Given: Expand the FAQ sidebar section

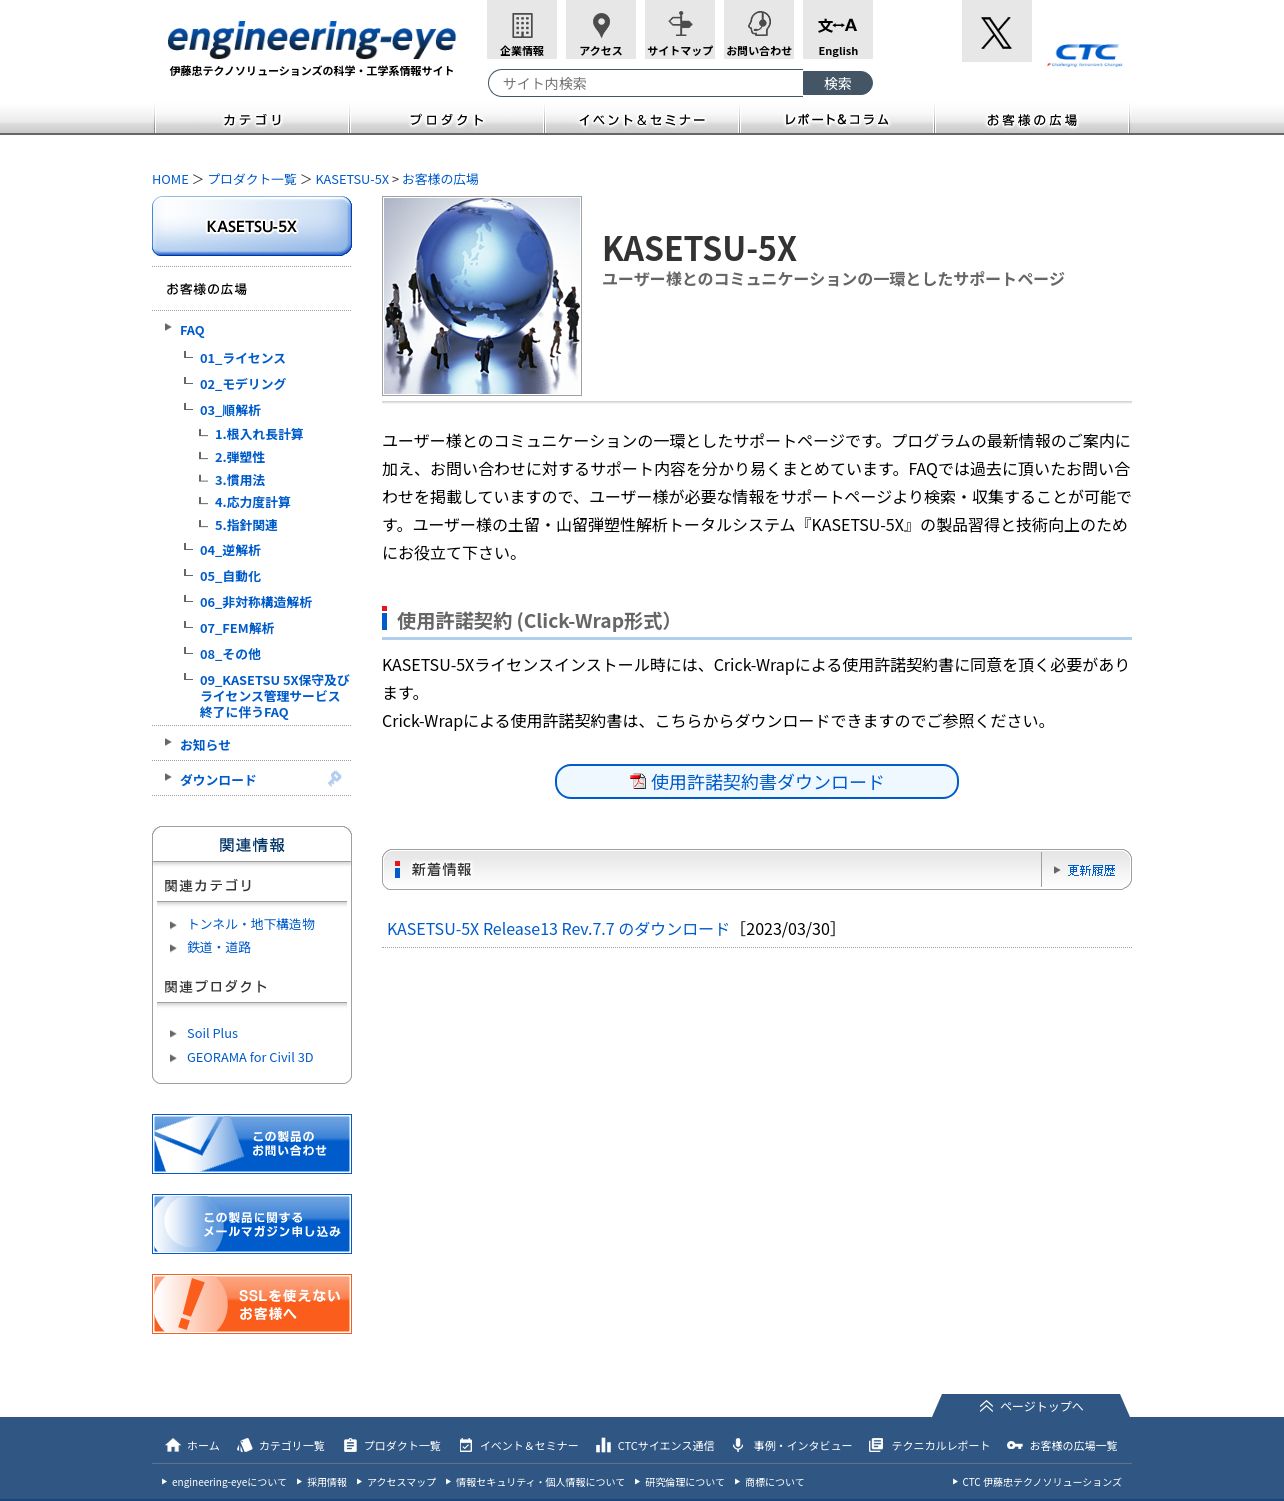Looking at the screenshot, I should tap(192, 330).
